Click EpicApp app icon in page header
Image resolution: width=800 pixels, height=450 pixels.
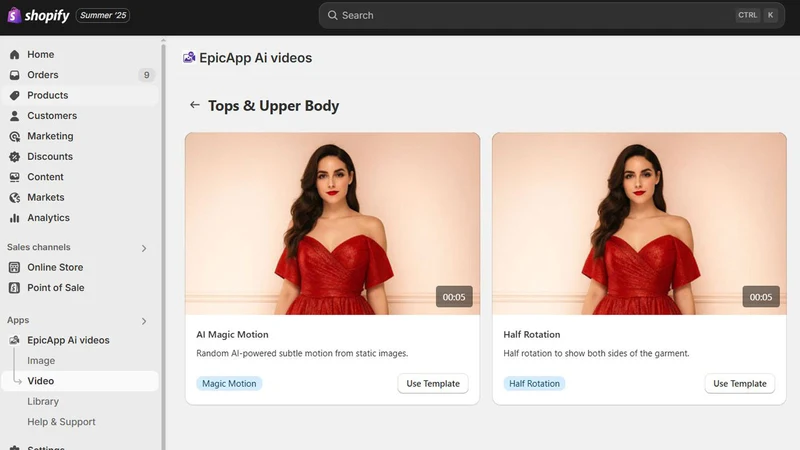click(189, 58)
